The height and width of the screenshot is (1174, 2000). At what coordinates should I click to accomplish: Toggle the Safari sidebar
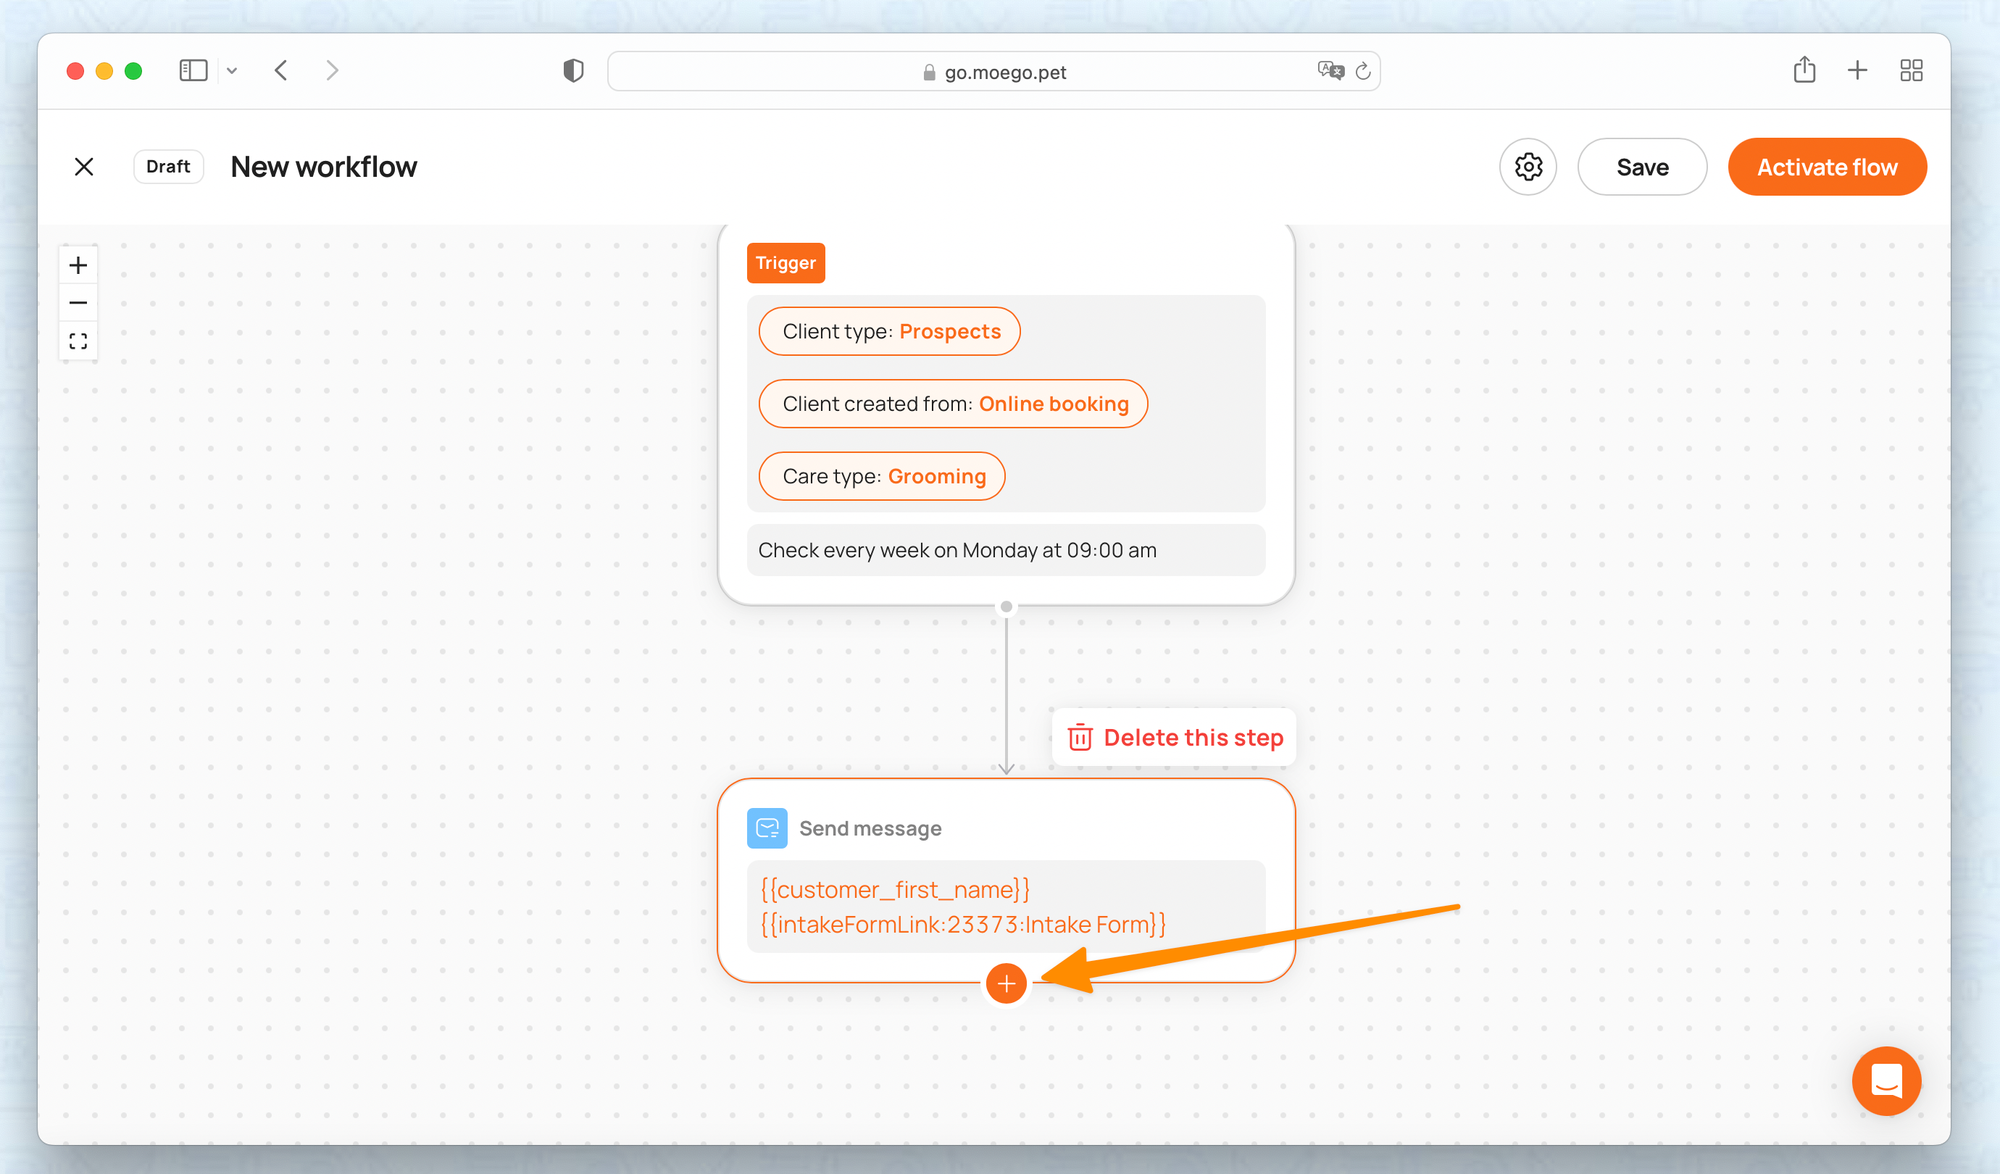pyautogui.click(x=193, y=70)
